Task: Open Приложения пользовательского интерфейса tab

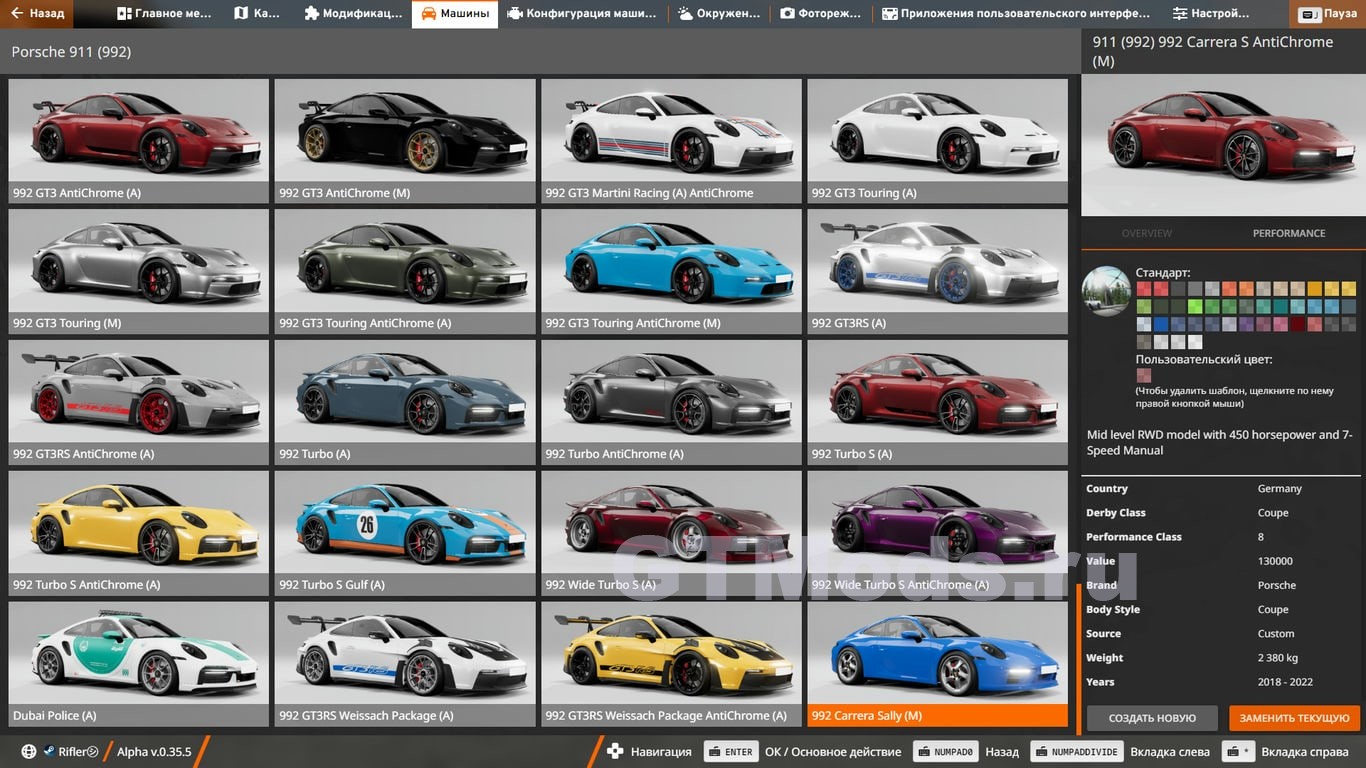Action: tap(1016, 14)
